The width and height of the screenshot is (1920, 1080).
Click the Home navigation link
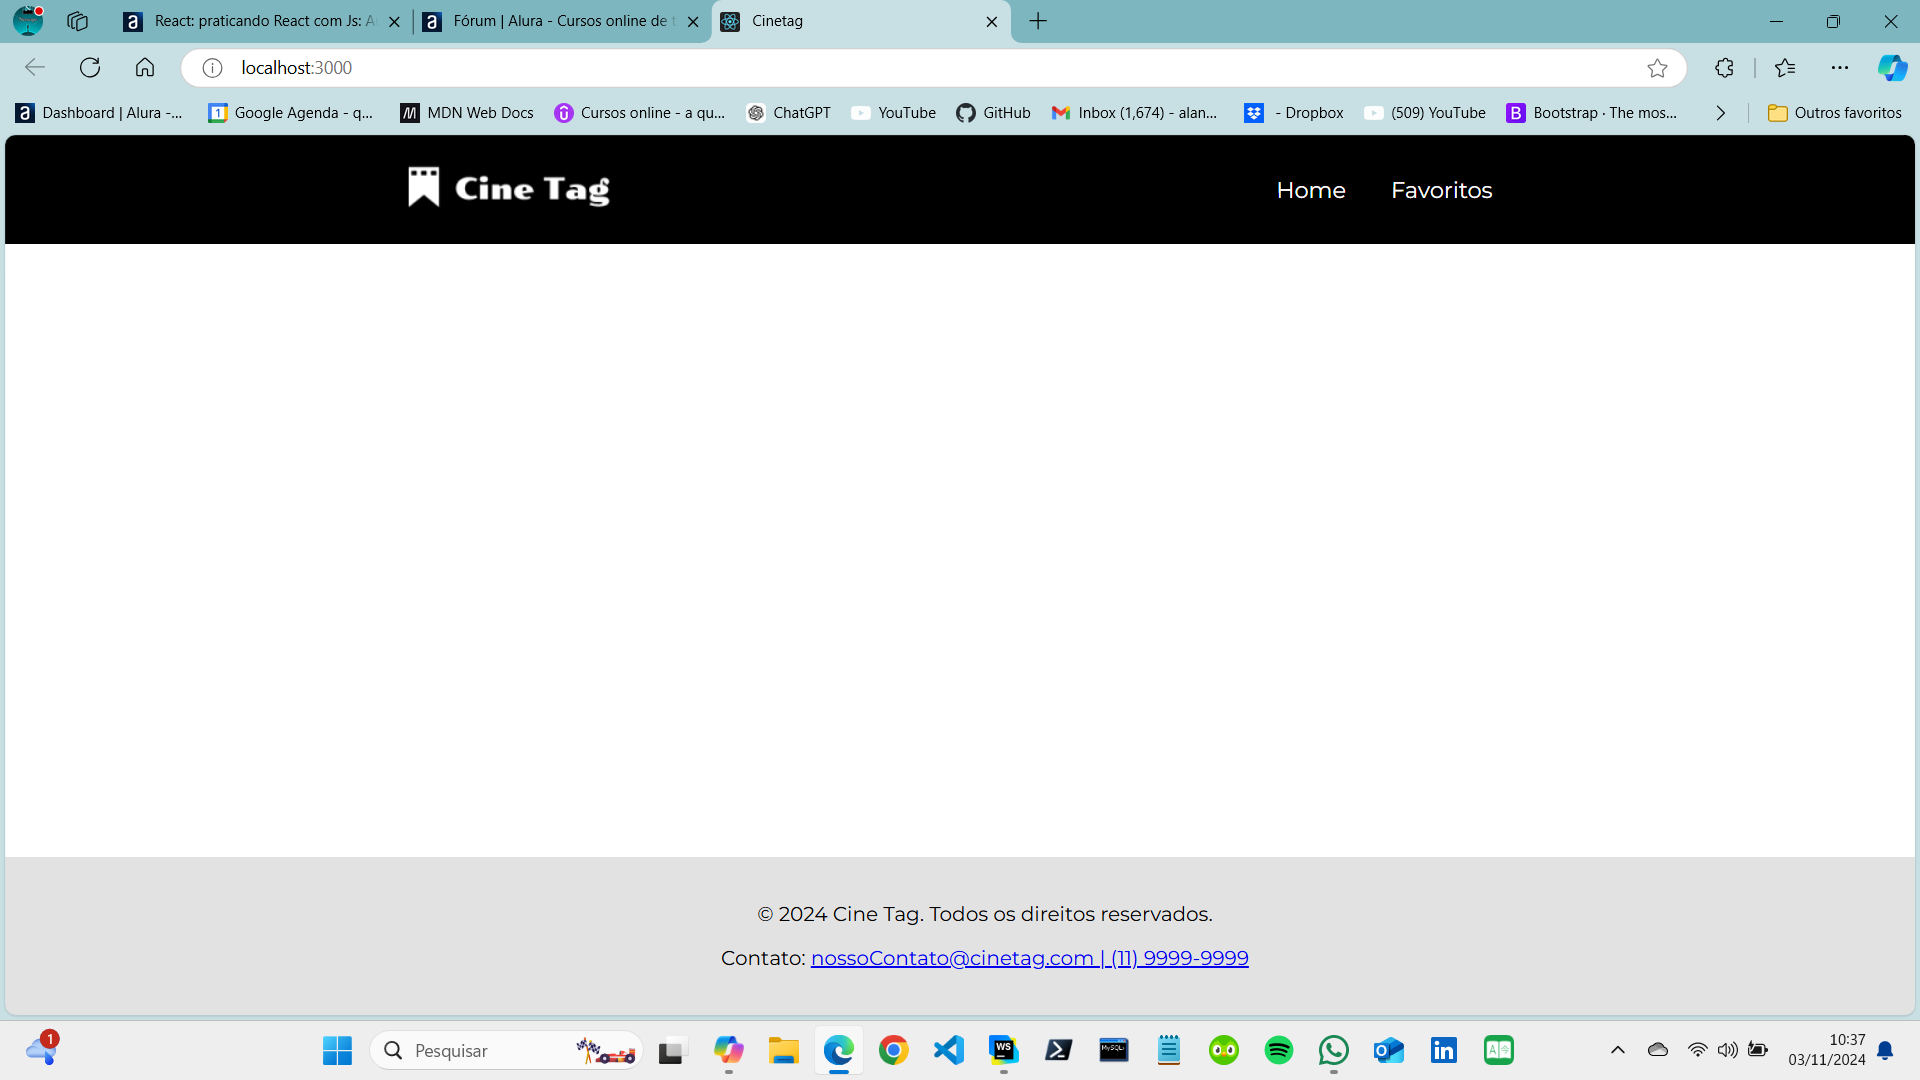1311,190
